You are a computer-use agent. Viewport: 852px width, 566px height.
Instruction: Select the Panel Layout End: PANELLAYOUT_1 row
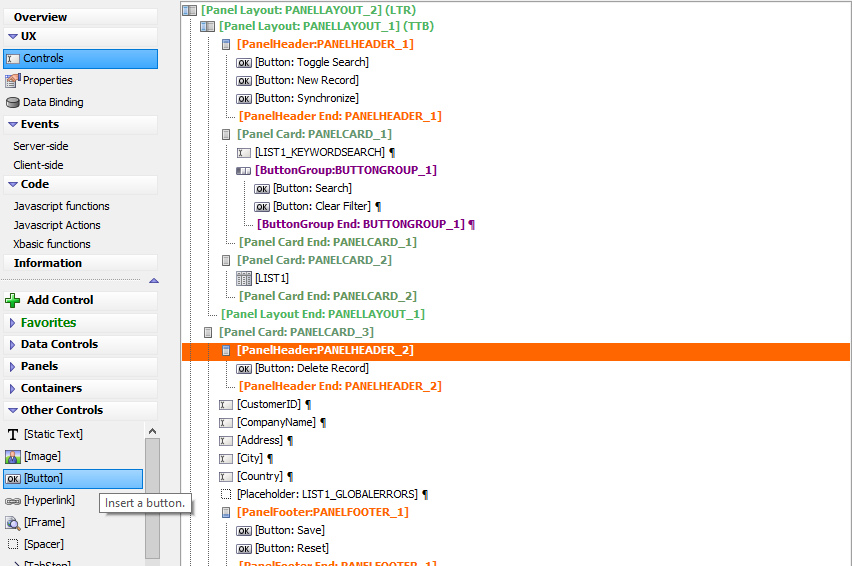323,315
